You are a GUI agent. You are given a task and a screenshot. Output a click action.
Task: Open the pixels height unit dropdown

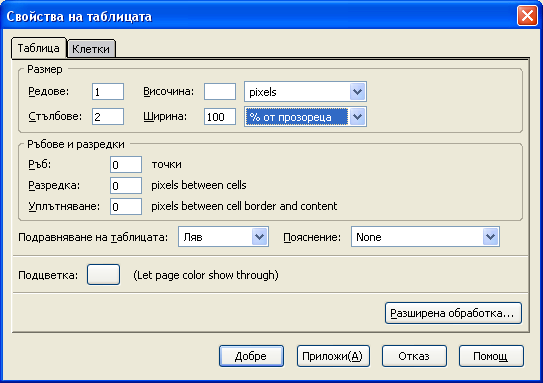(x=305, y=92)
